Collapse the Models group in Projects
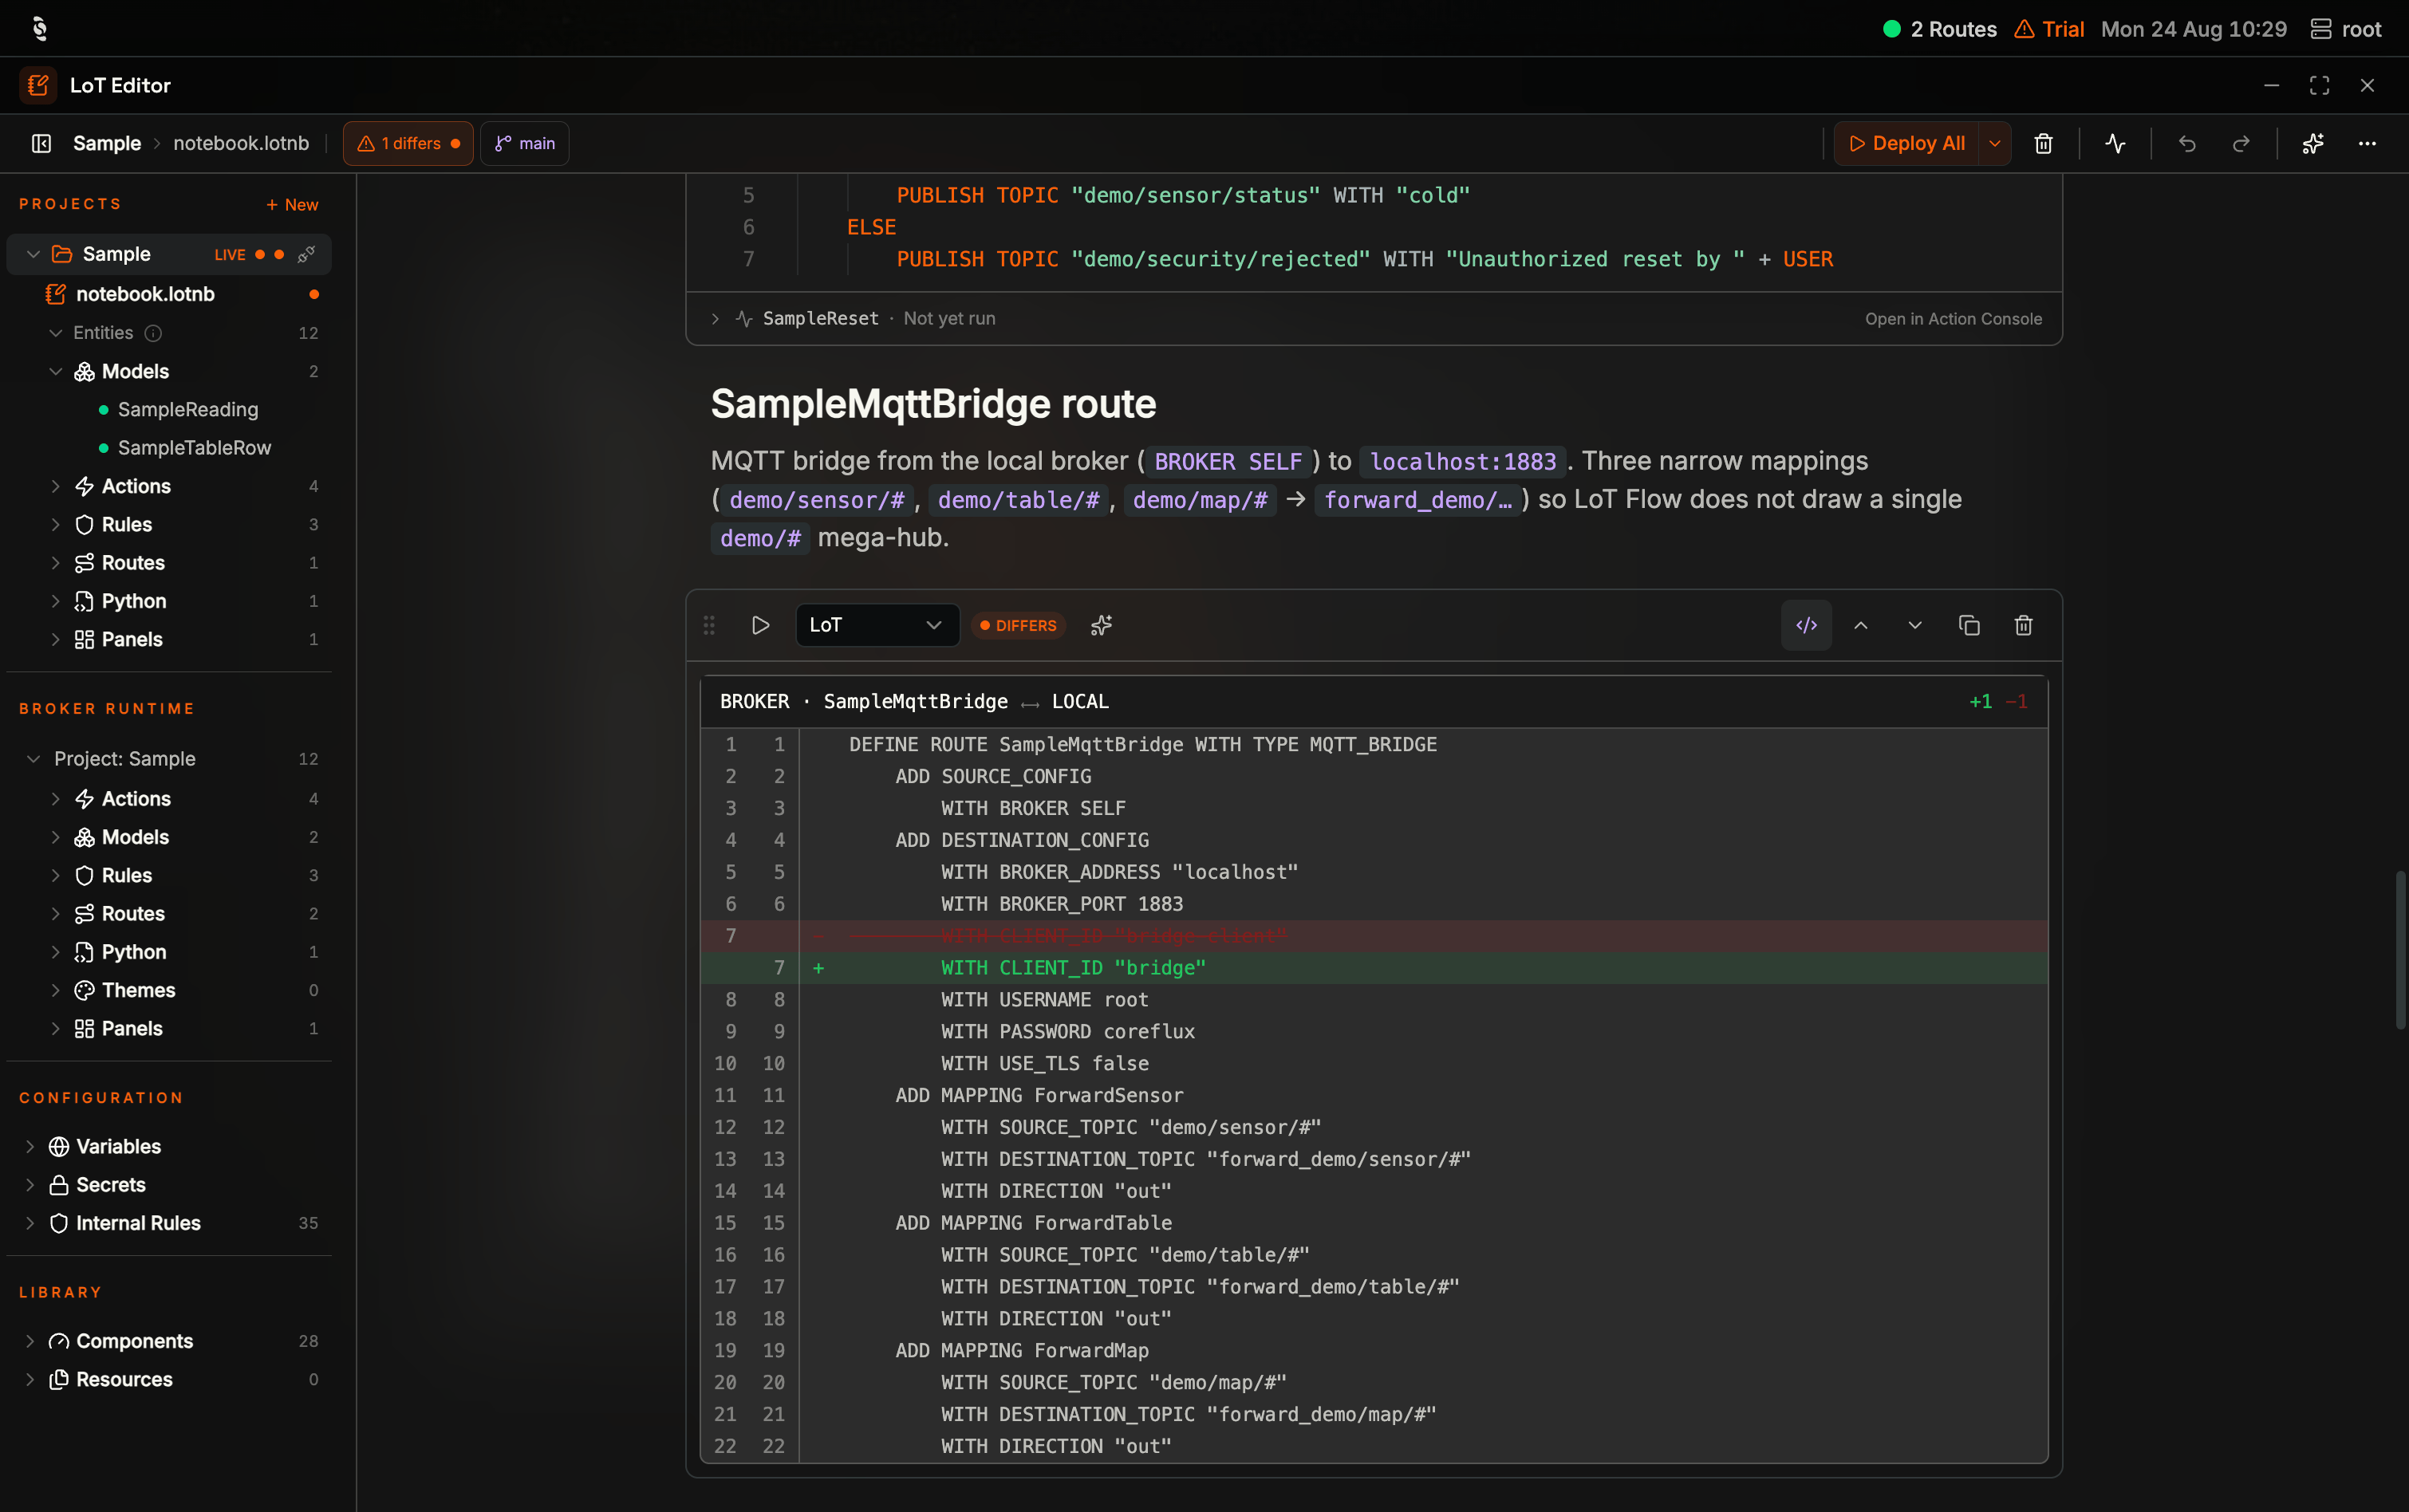 pyautogui.click(x=56, y=371)
